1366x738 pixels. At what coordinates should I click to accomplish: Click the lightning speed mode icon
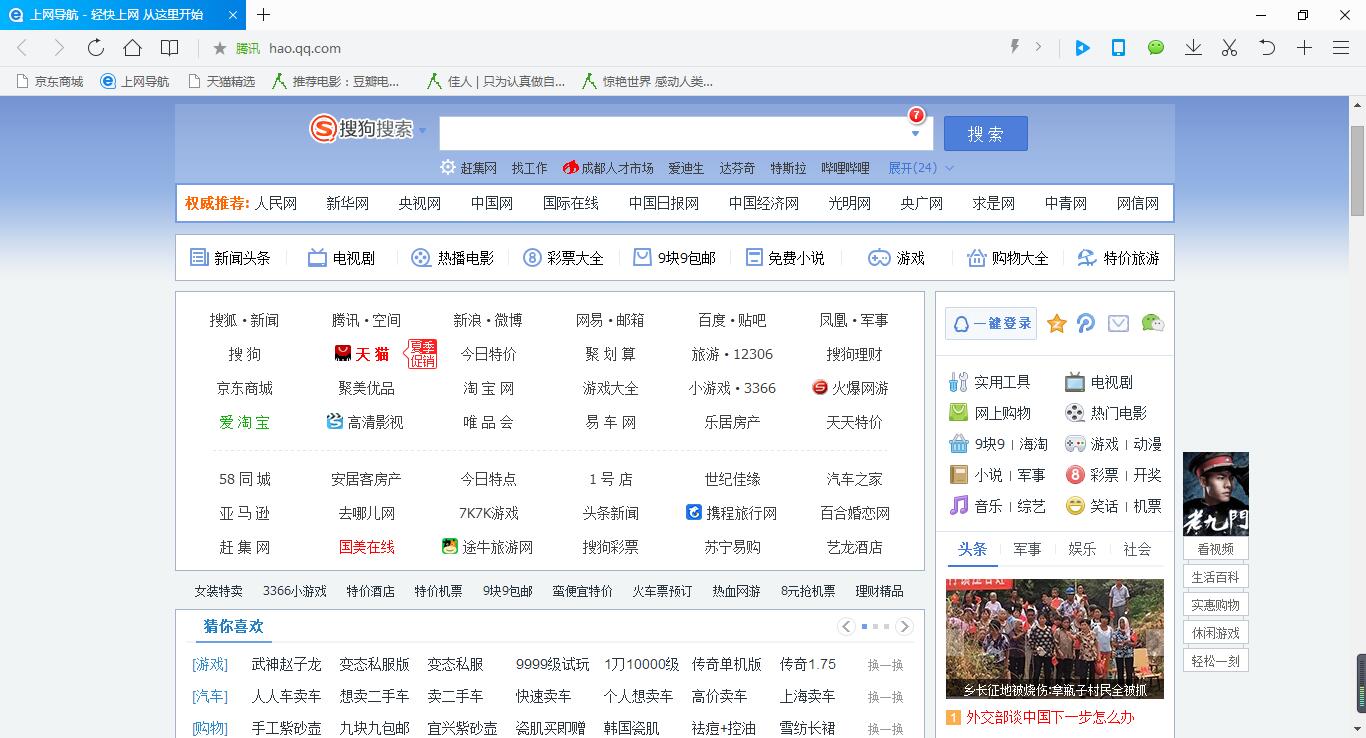click(1015, 47)
